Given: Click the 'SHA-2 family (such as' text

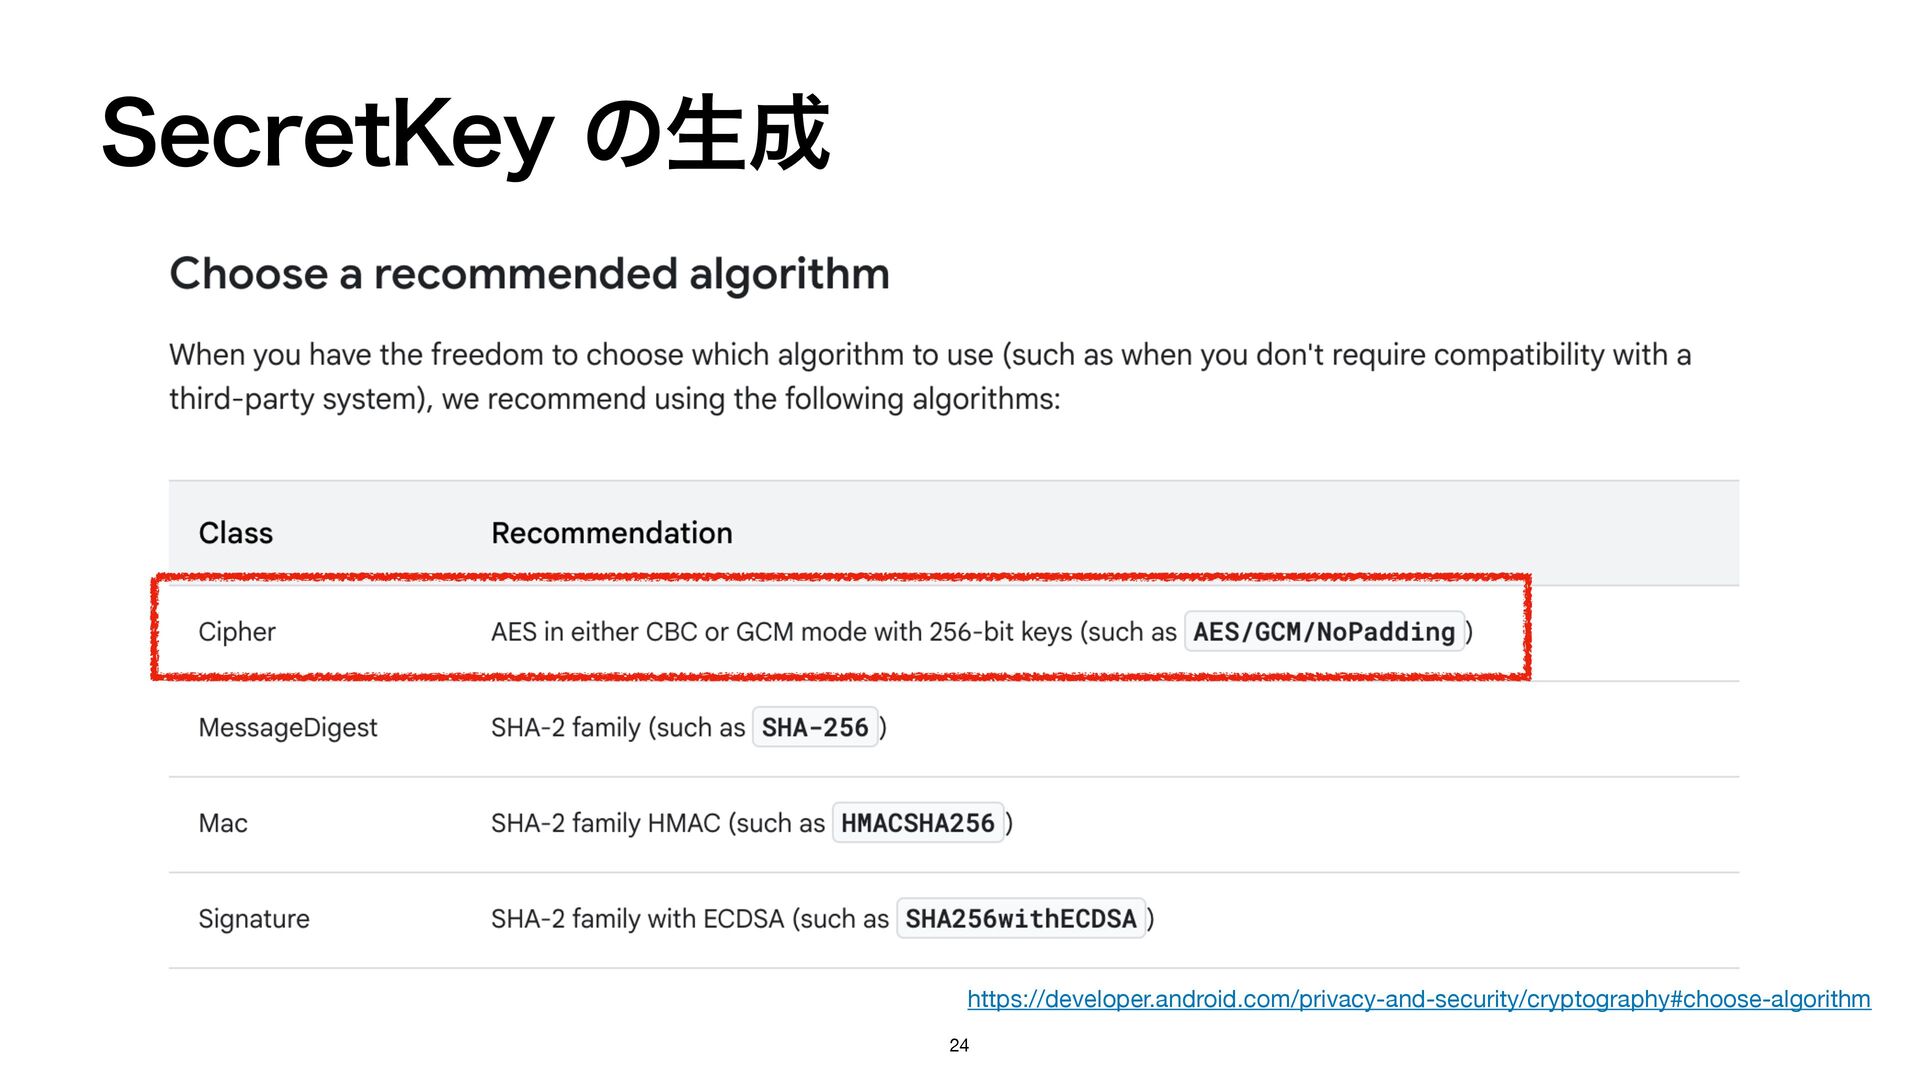Looking at the screenshot, I should (618, 728).
